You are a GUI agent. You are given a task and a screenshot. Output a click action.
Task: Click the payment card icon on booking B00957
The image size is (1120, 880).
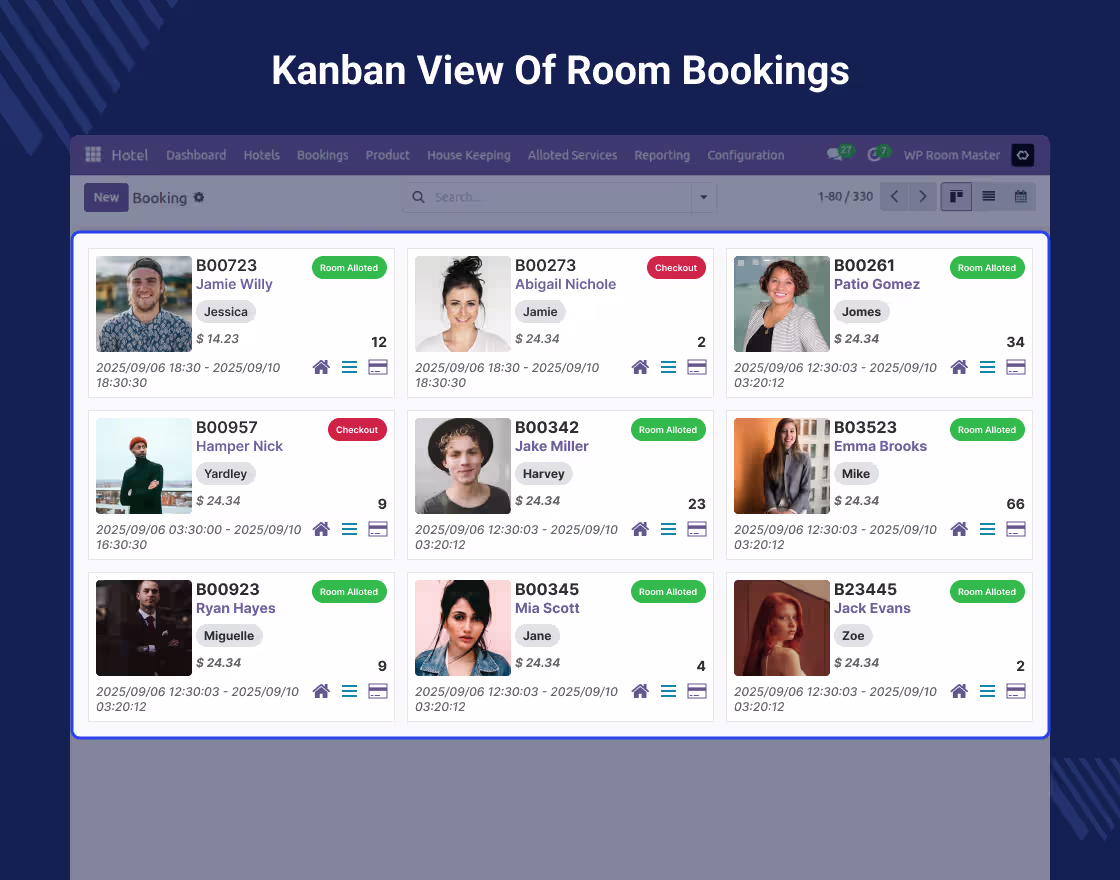point(378,529)
